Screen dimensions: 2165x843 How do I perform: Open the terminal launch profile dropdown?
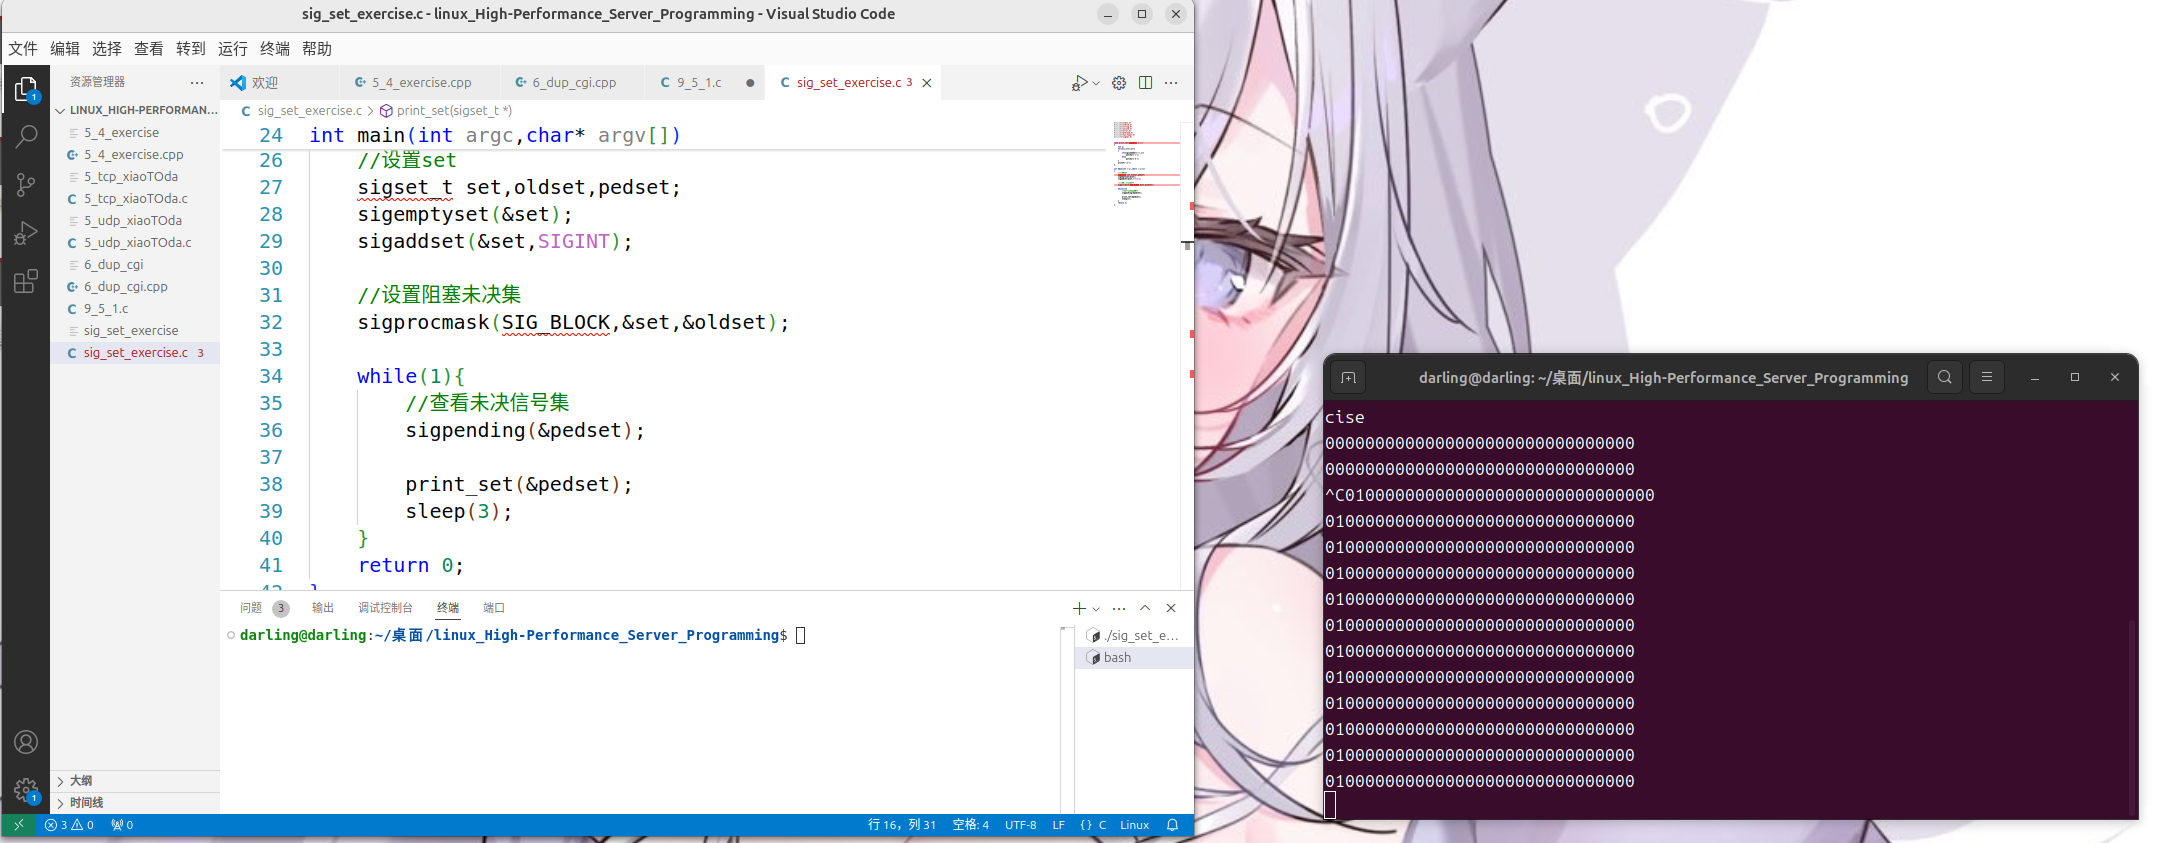click(1096, 608)
